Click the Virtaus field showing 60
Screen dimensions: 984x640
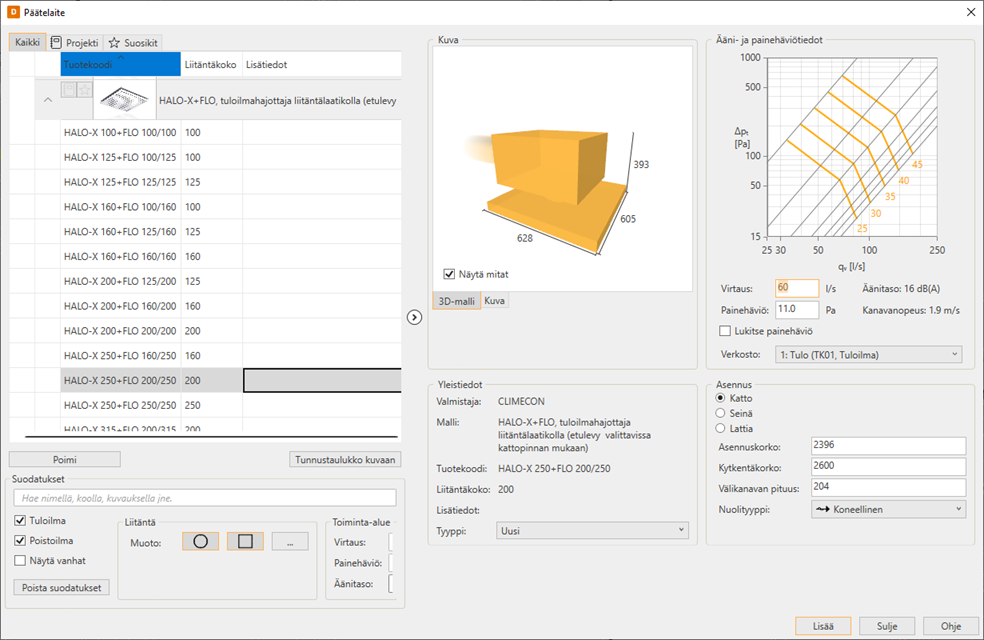[x=797, y=288]
